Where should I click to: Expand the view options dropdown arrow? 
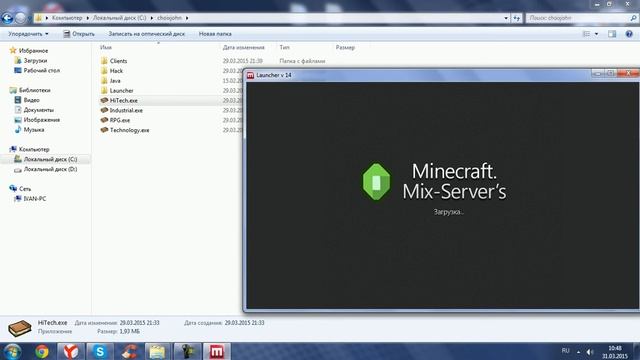[596, 34]
